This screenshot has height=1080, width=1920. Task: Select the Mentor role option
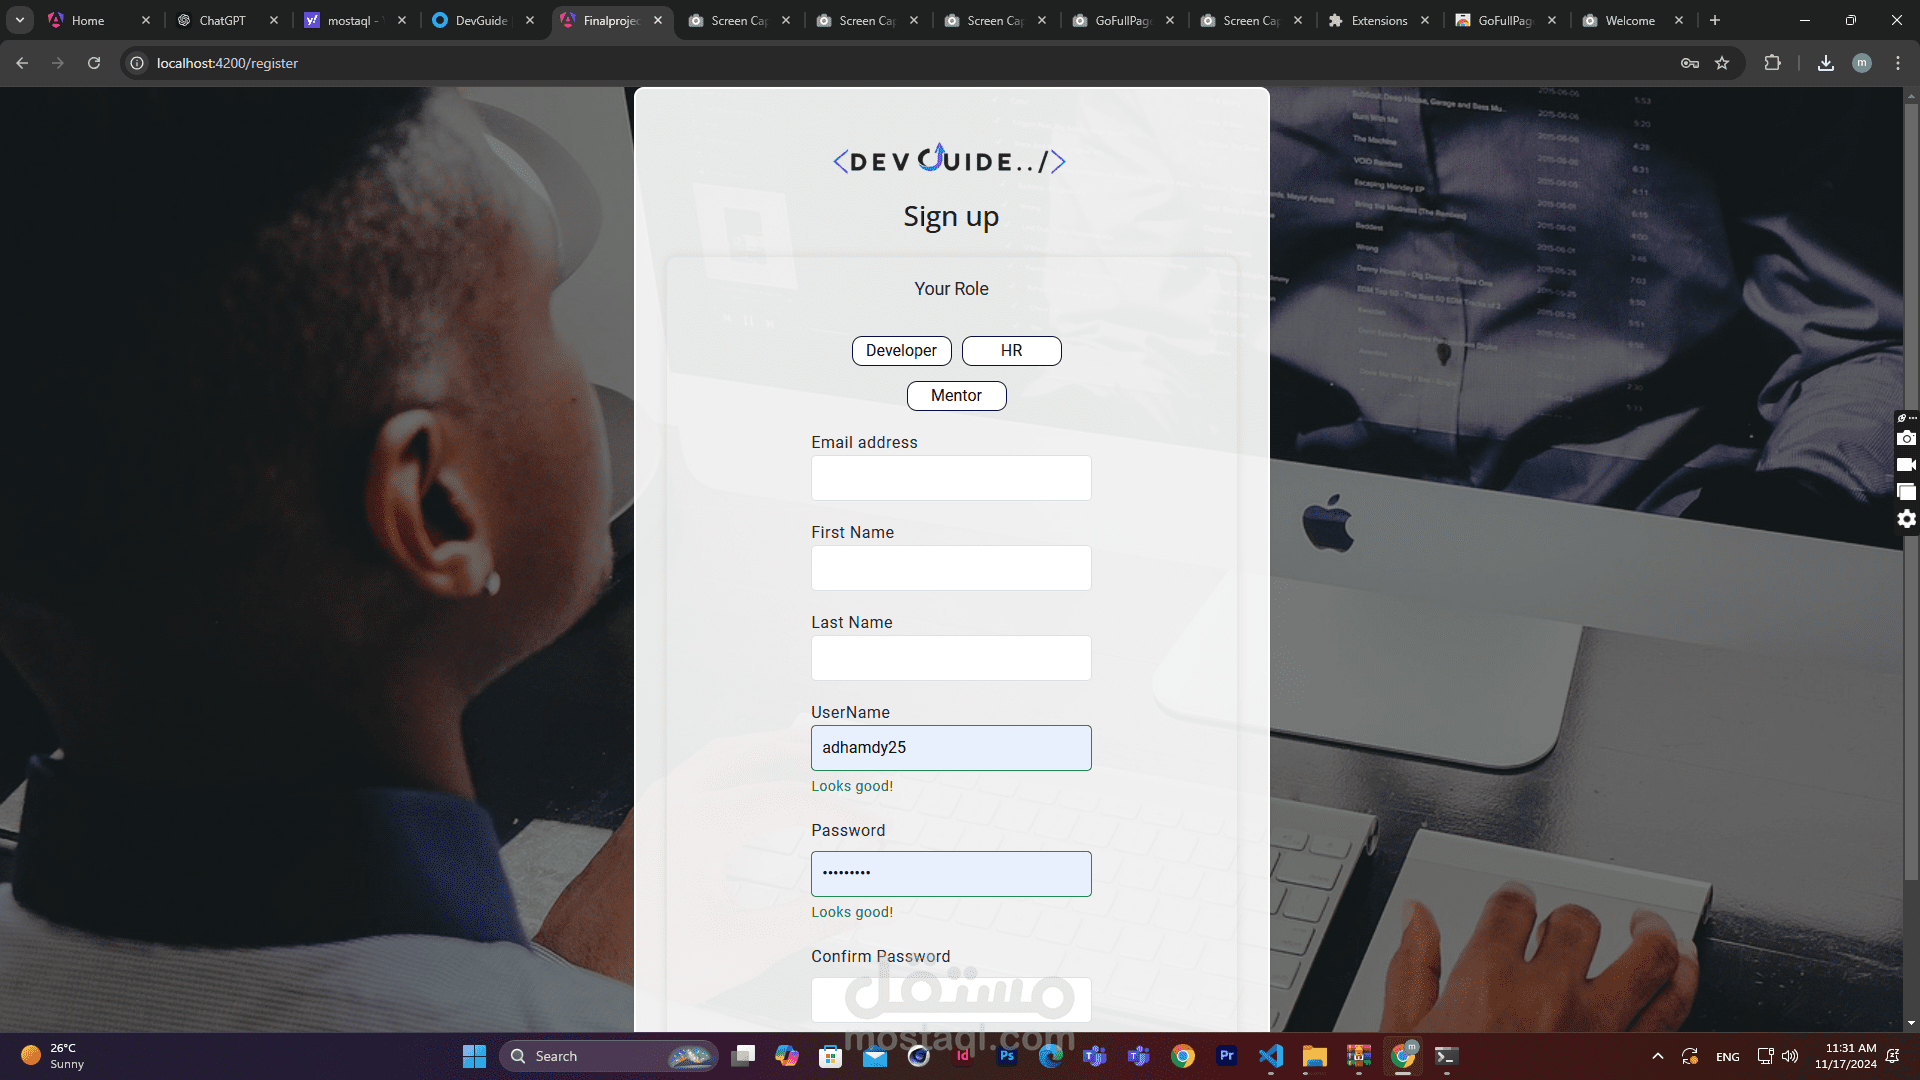click(x=956, y=396)
